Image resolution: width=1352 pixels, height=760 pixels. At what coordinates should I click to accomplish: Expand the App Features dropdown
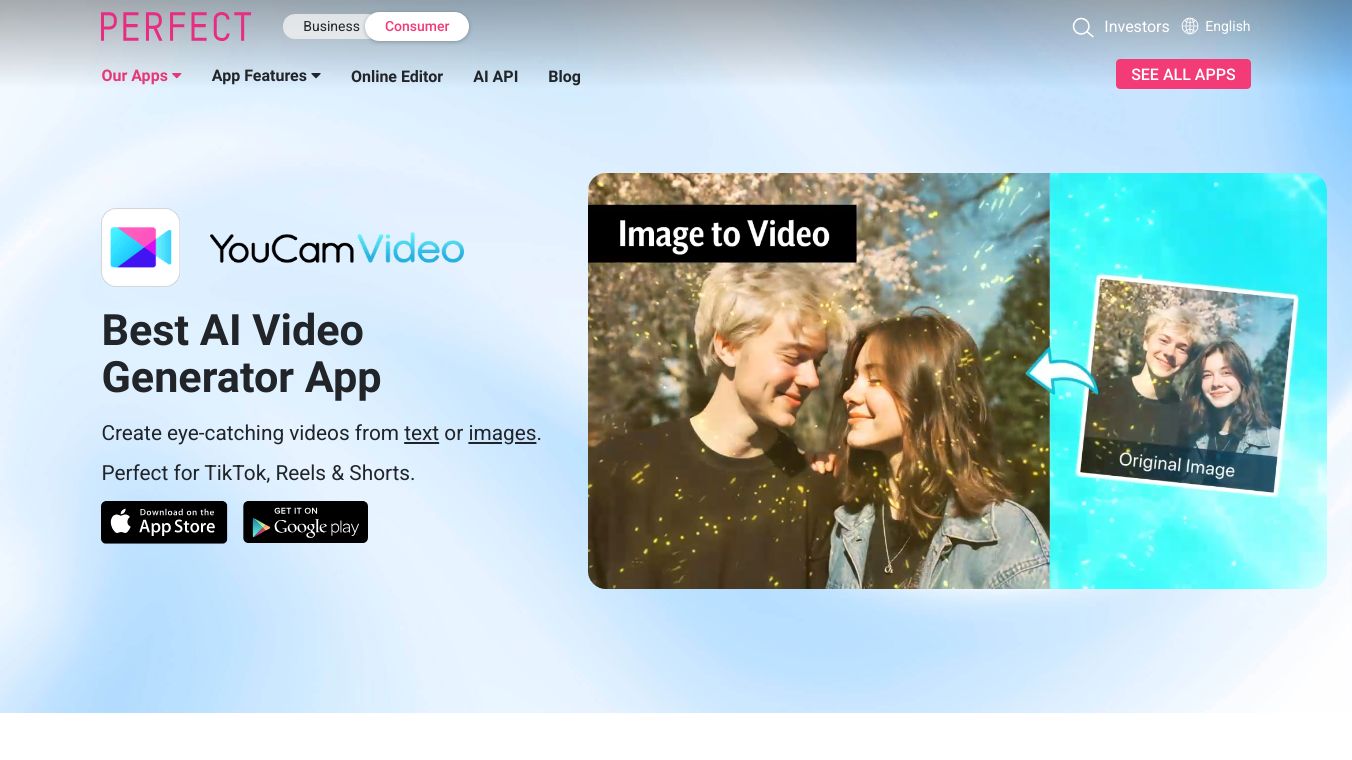point(266,76)
